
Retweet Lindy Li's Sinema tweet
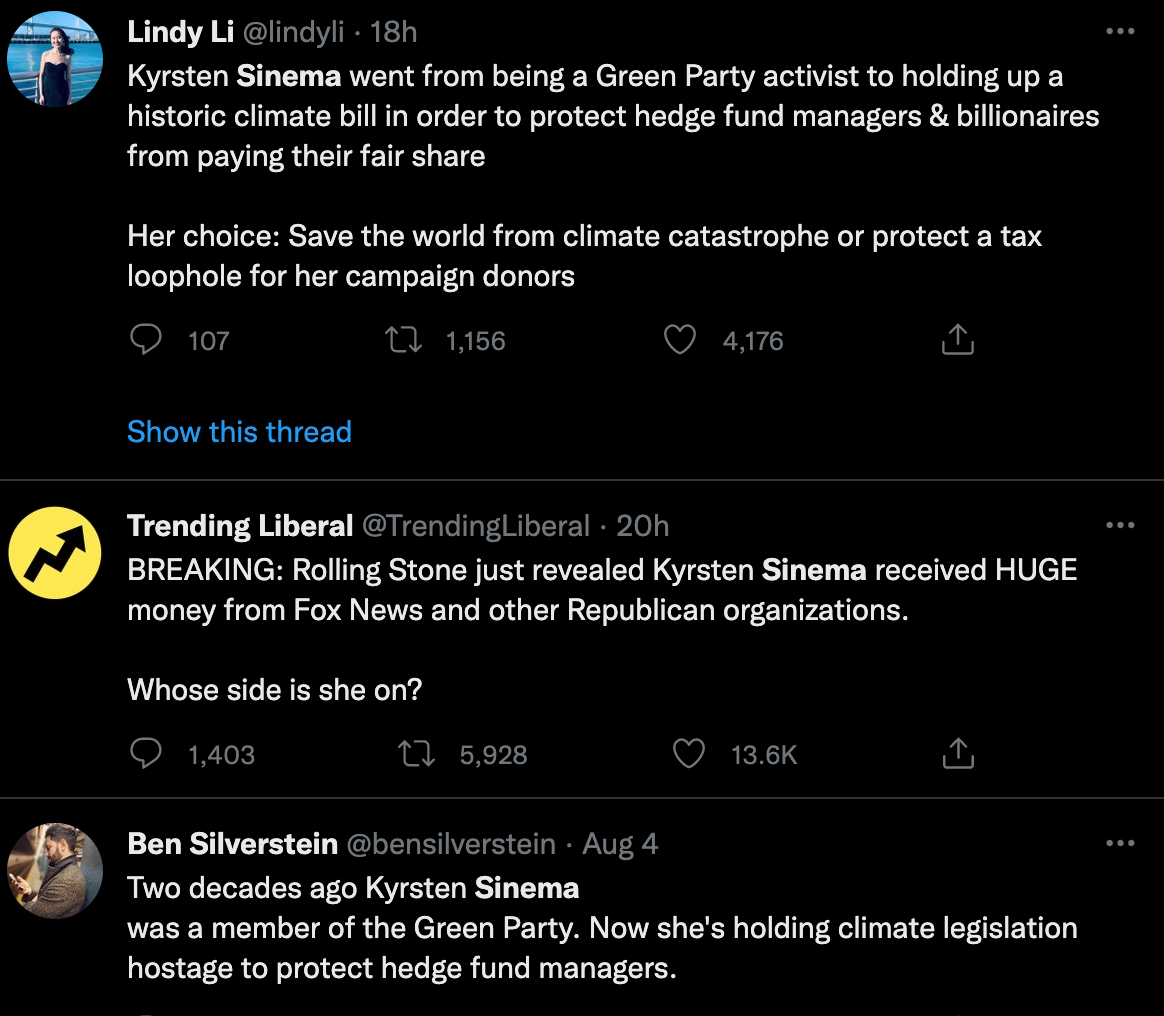coord(404,340)
